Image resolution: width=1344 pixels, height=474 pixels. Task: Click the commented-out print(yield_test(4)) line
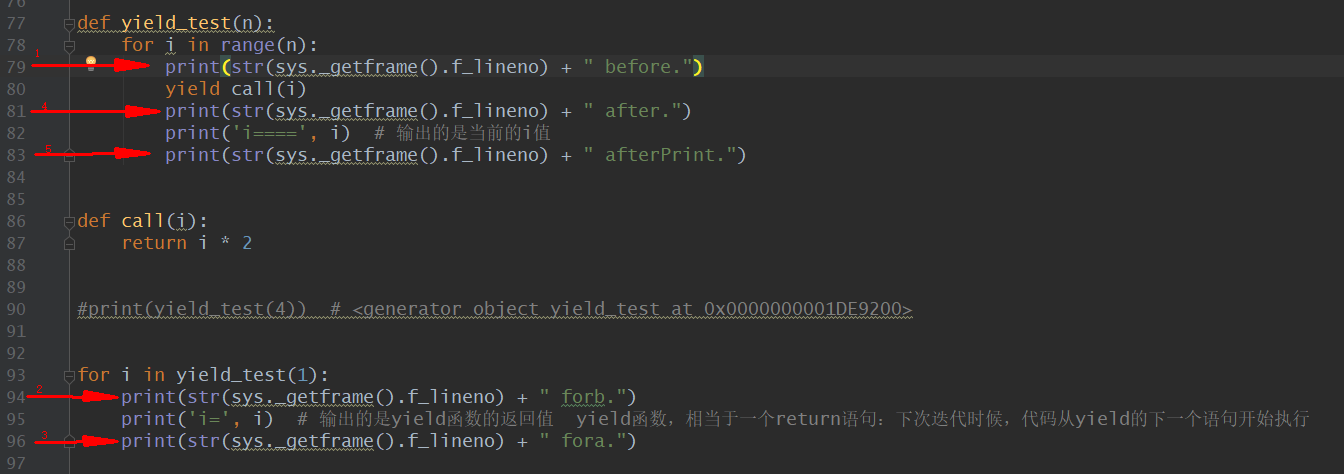[495, 310]
